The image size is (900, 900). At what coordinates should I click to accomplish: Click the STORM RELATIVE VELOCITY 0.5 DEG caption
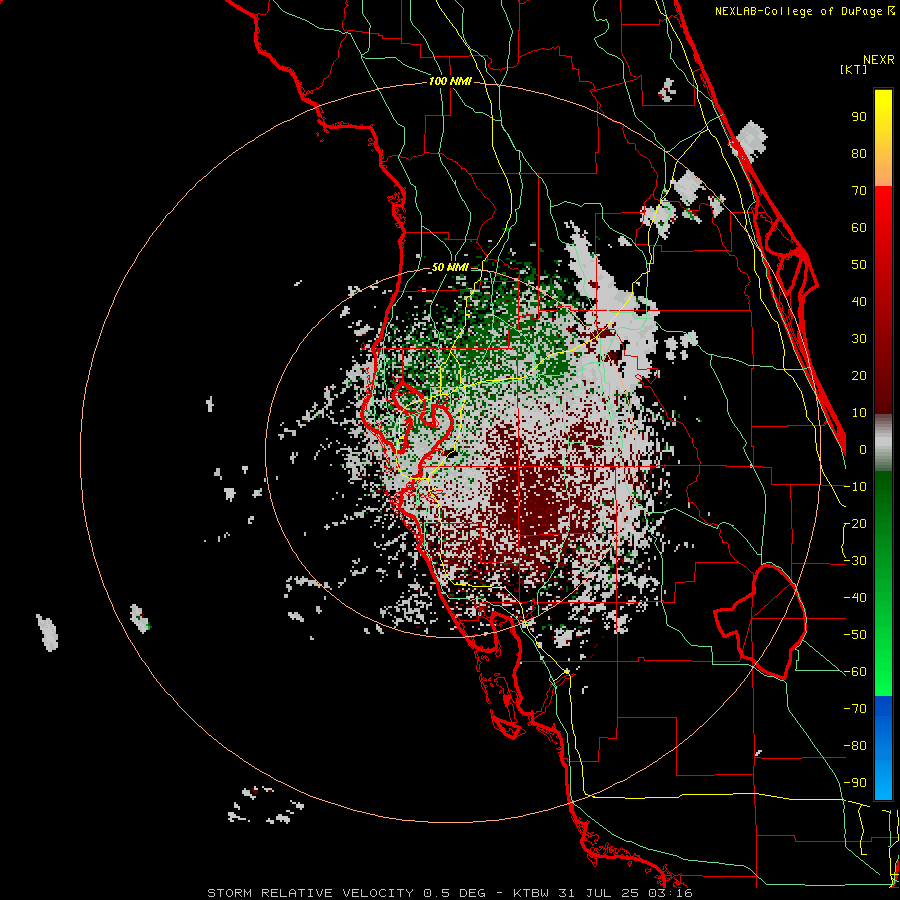[x=346, y=893]
